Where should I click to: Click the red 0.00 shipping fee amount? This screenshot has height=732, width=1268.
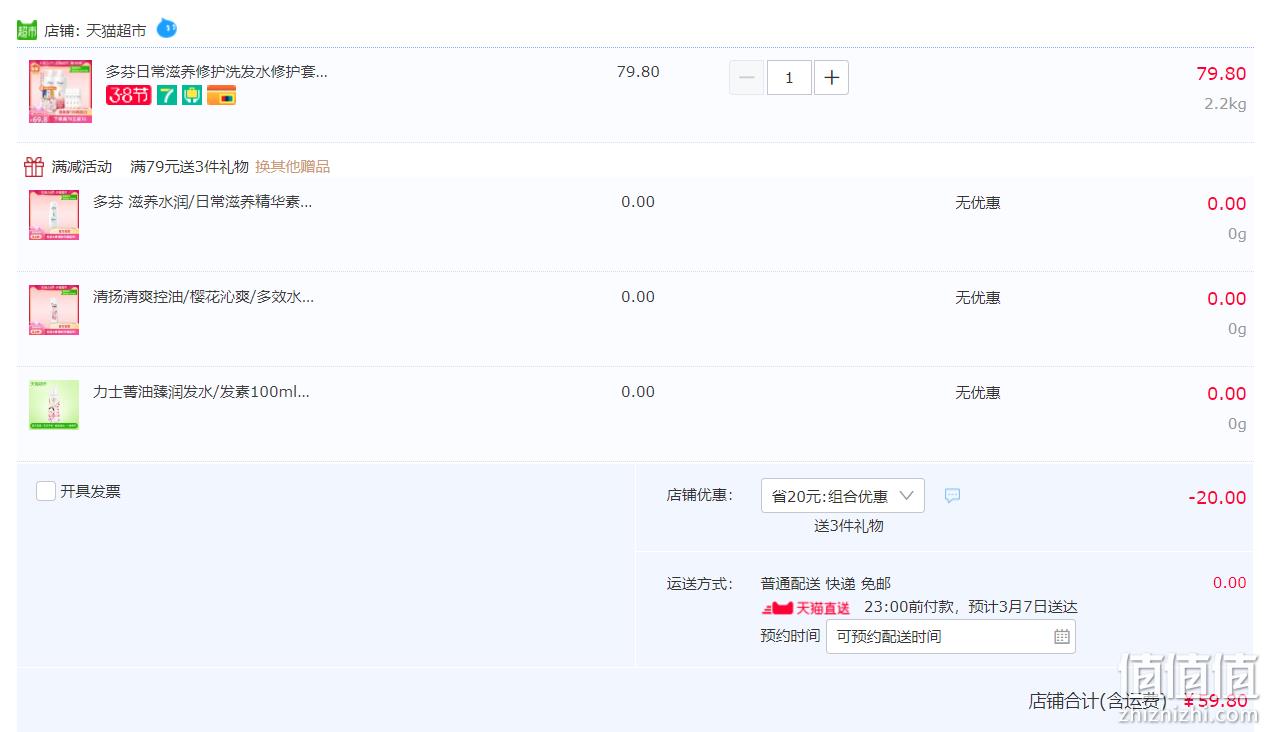[x=1230, y=583]
